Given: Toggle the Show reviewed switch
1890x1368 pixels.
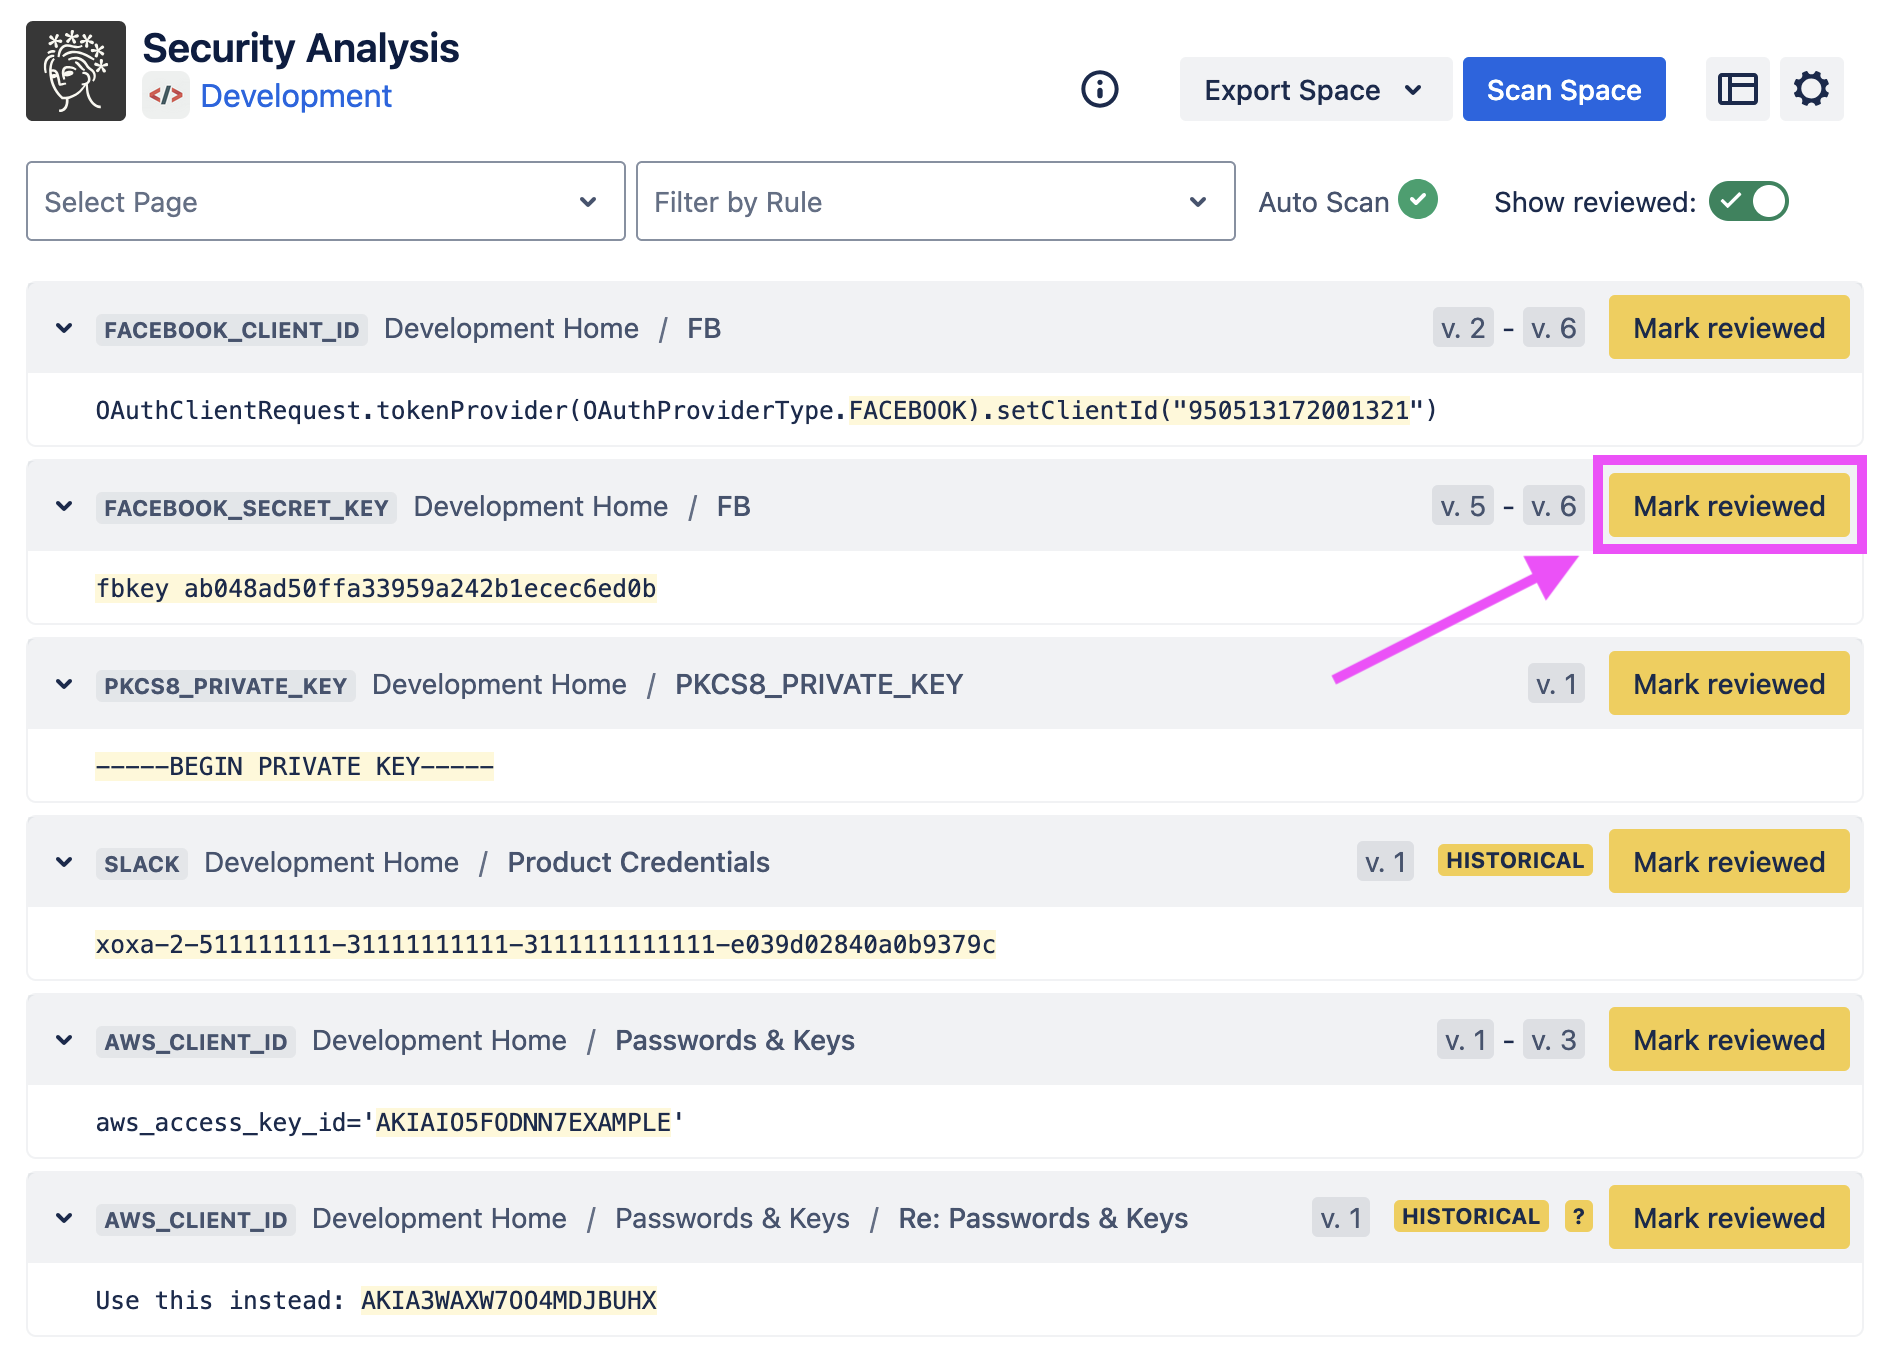Looking at the screenshot, I should [1748, 201].
